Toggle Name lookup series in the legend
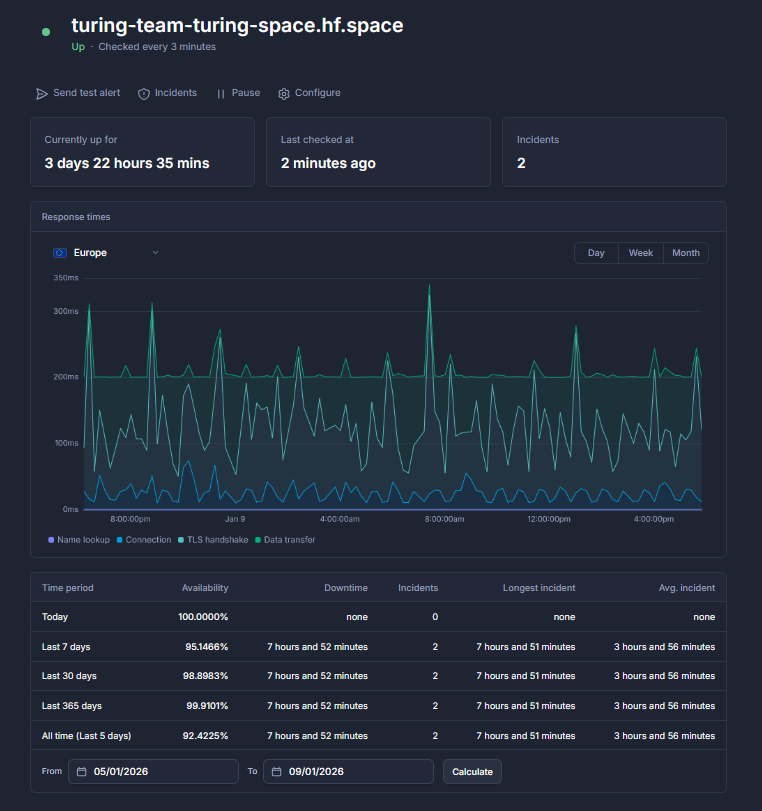The width and height of the screenshot is (762, 811). pos(79,540)
